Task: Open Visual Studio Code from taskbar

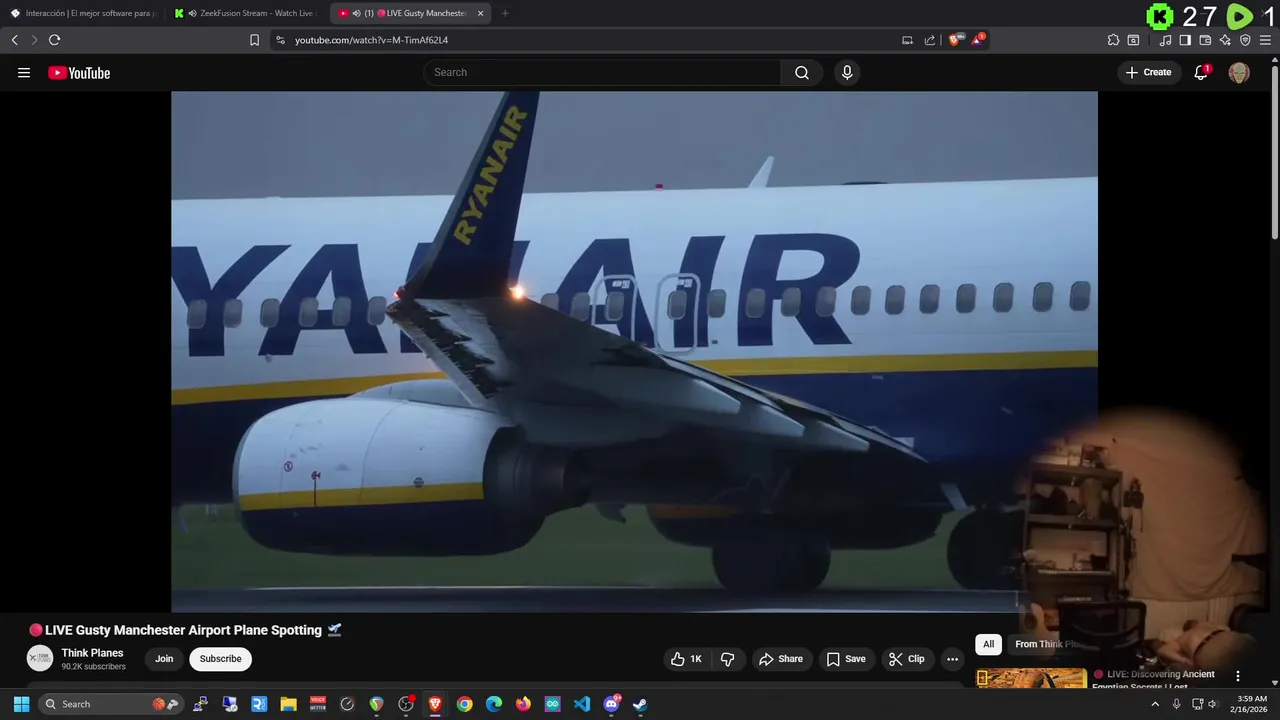Action: [582, 704]
